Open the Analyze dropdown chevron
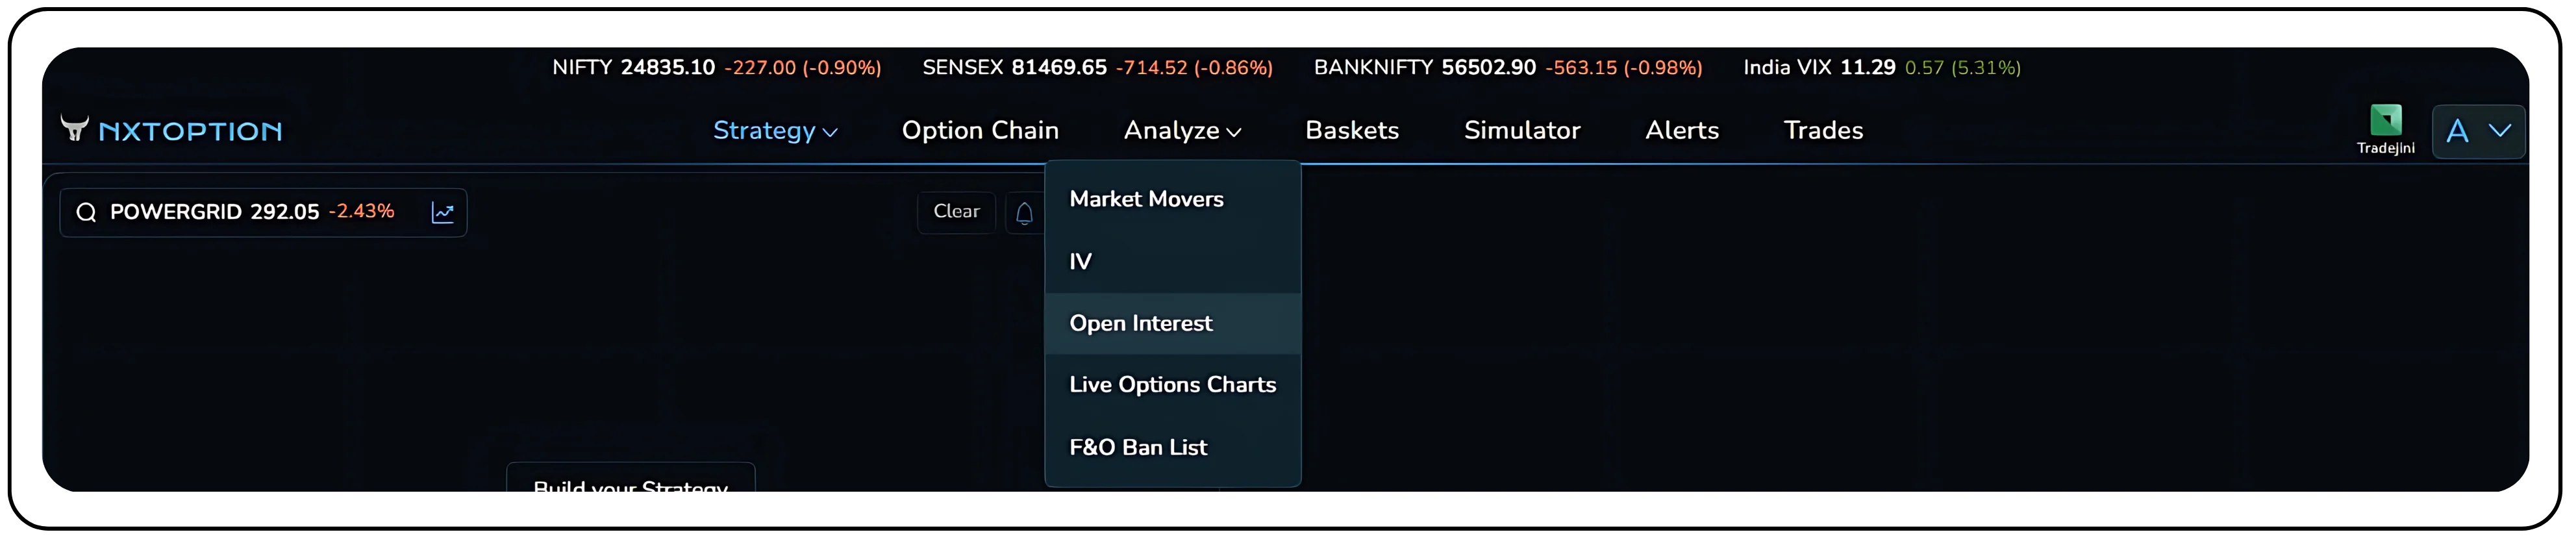 (1233, 132)
